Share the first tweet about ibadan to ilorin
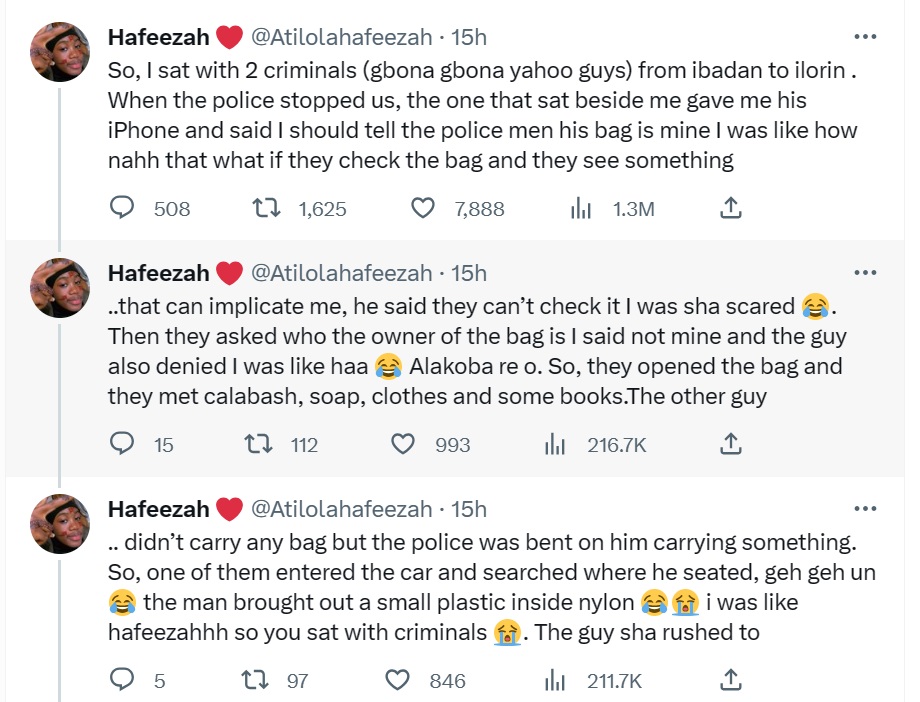Screen dimensions: 920x702 [731, 208]
